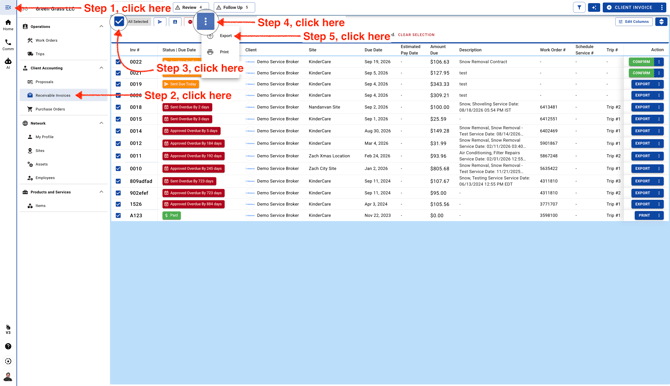
Task: Open the three-dot menu on invoice A123 row
Action: 659,215
